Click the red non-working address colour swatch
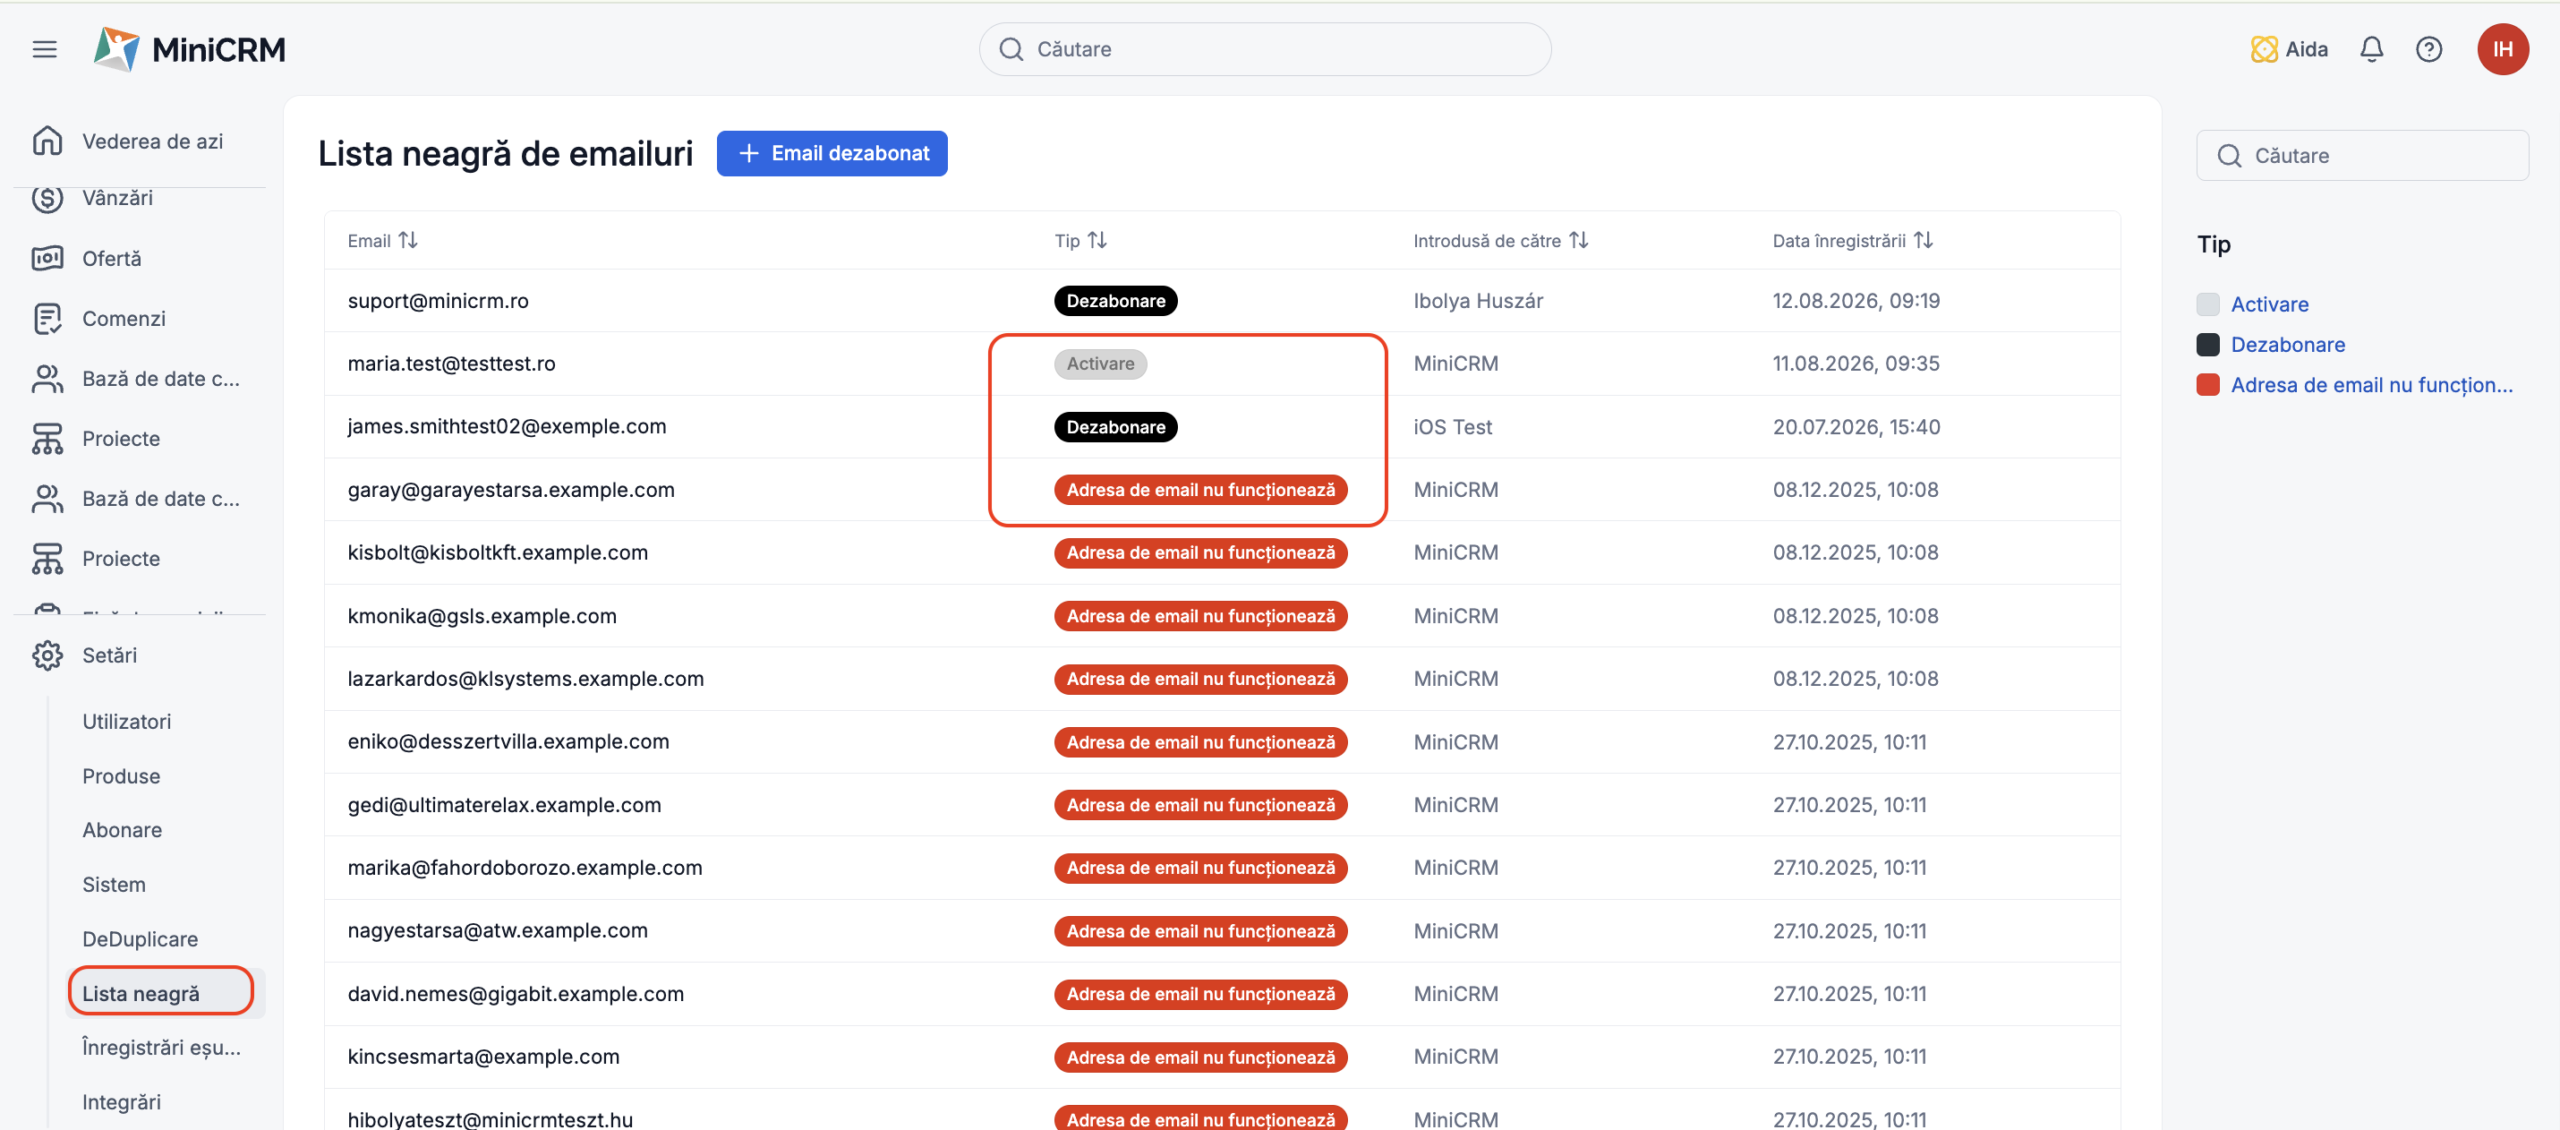Screen dimensions: 2560x1130 2208,385
